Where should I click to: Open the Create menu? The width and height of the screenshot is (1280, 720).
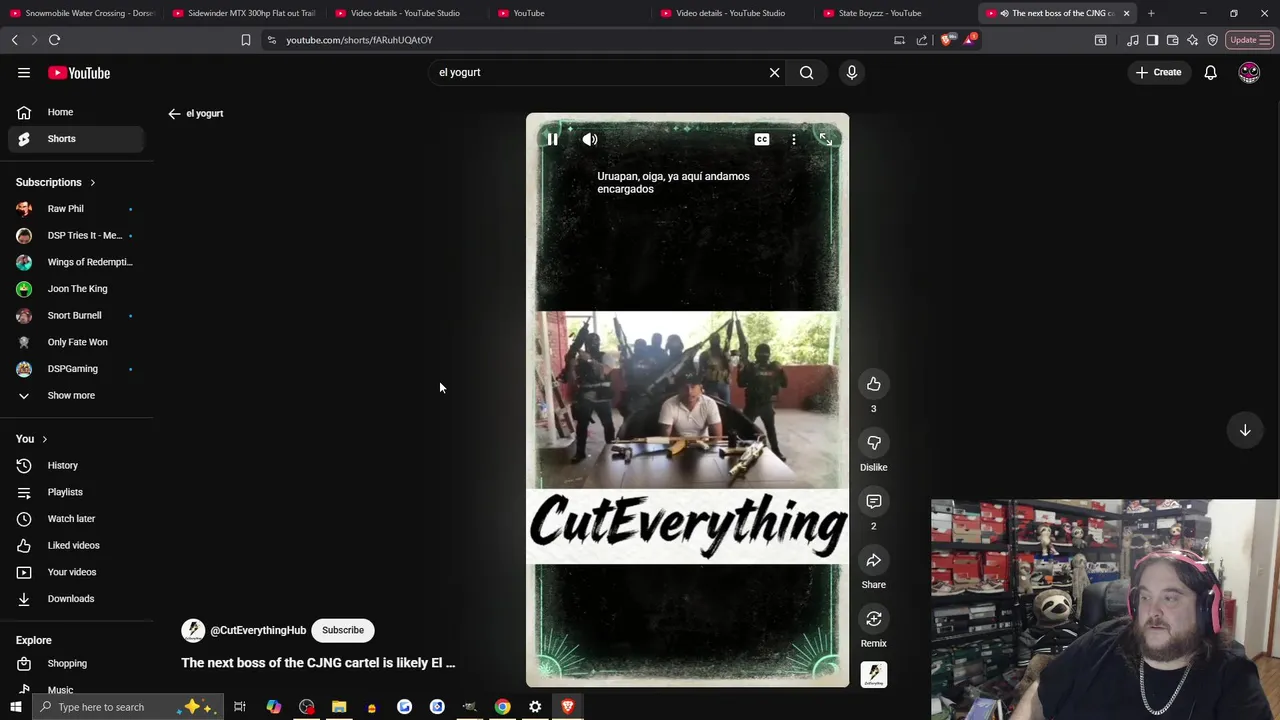(x=1158, y=72)
